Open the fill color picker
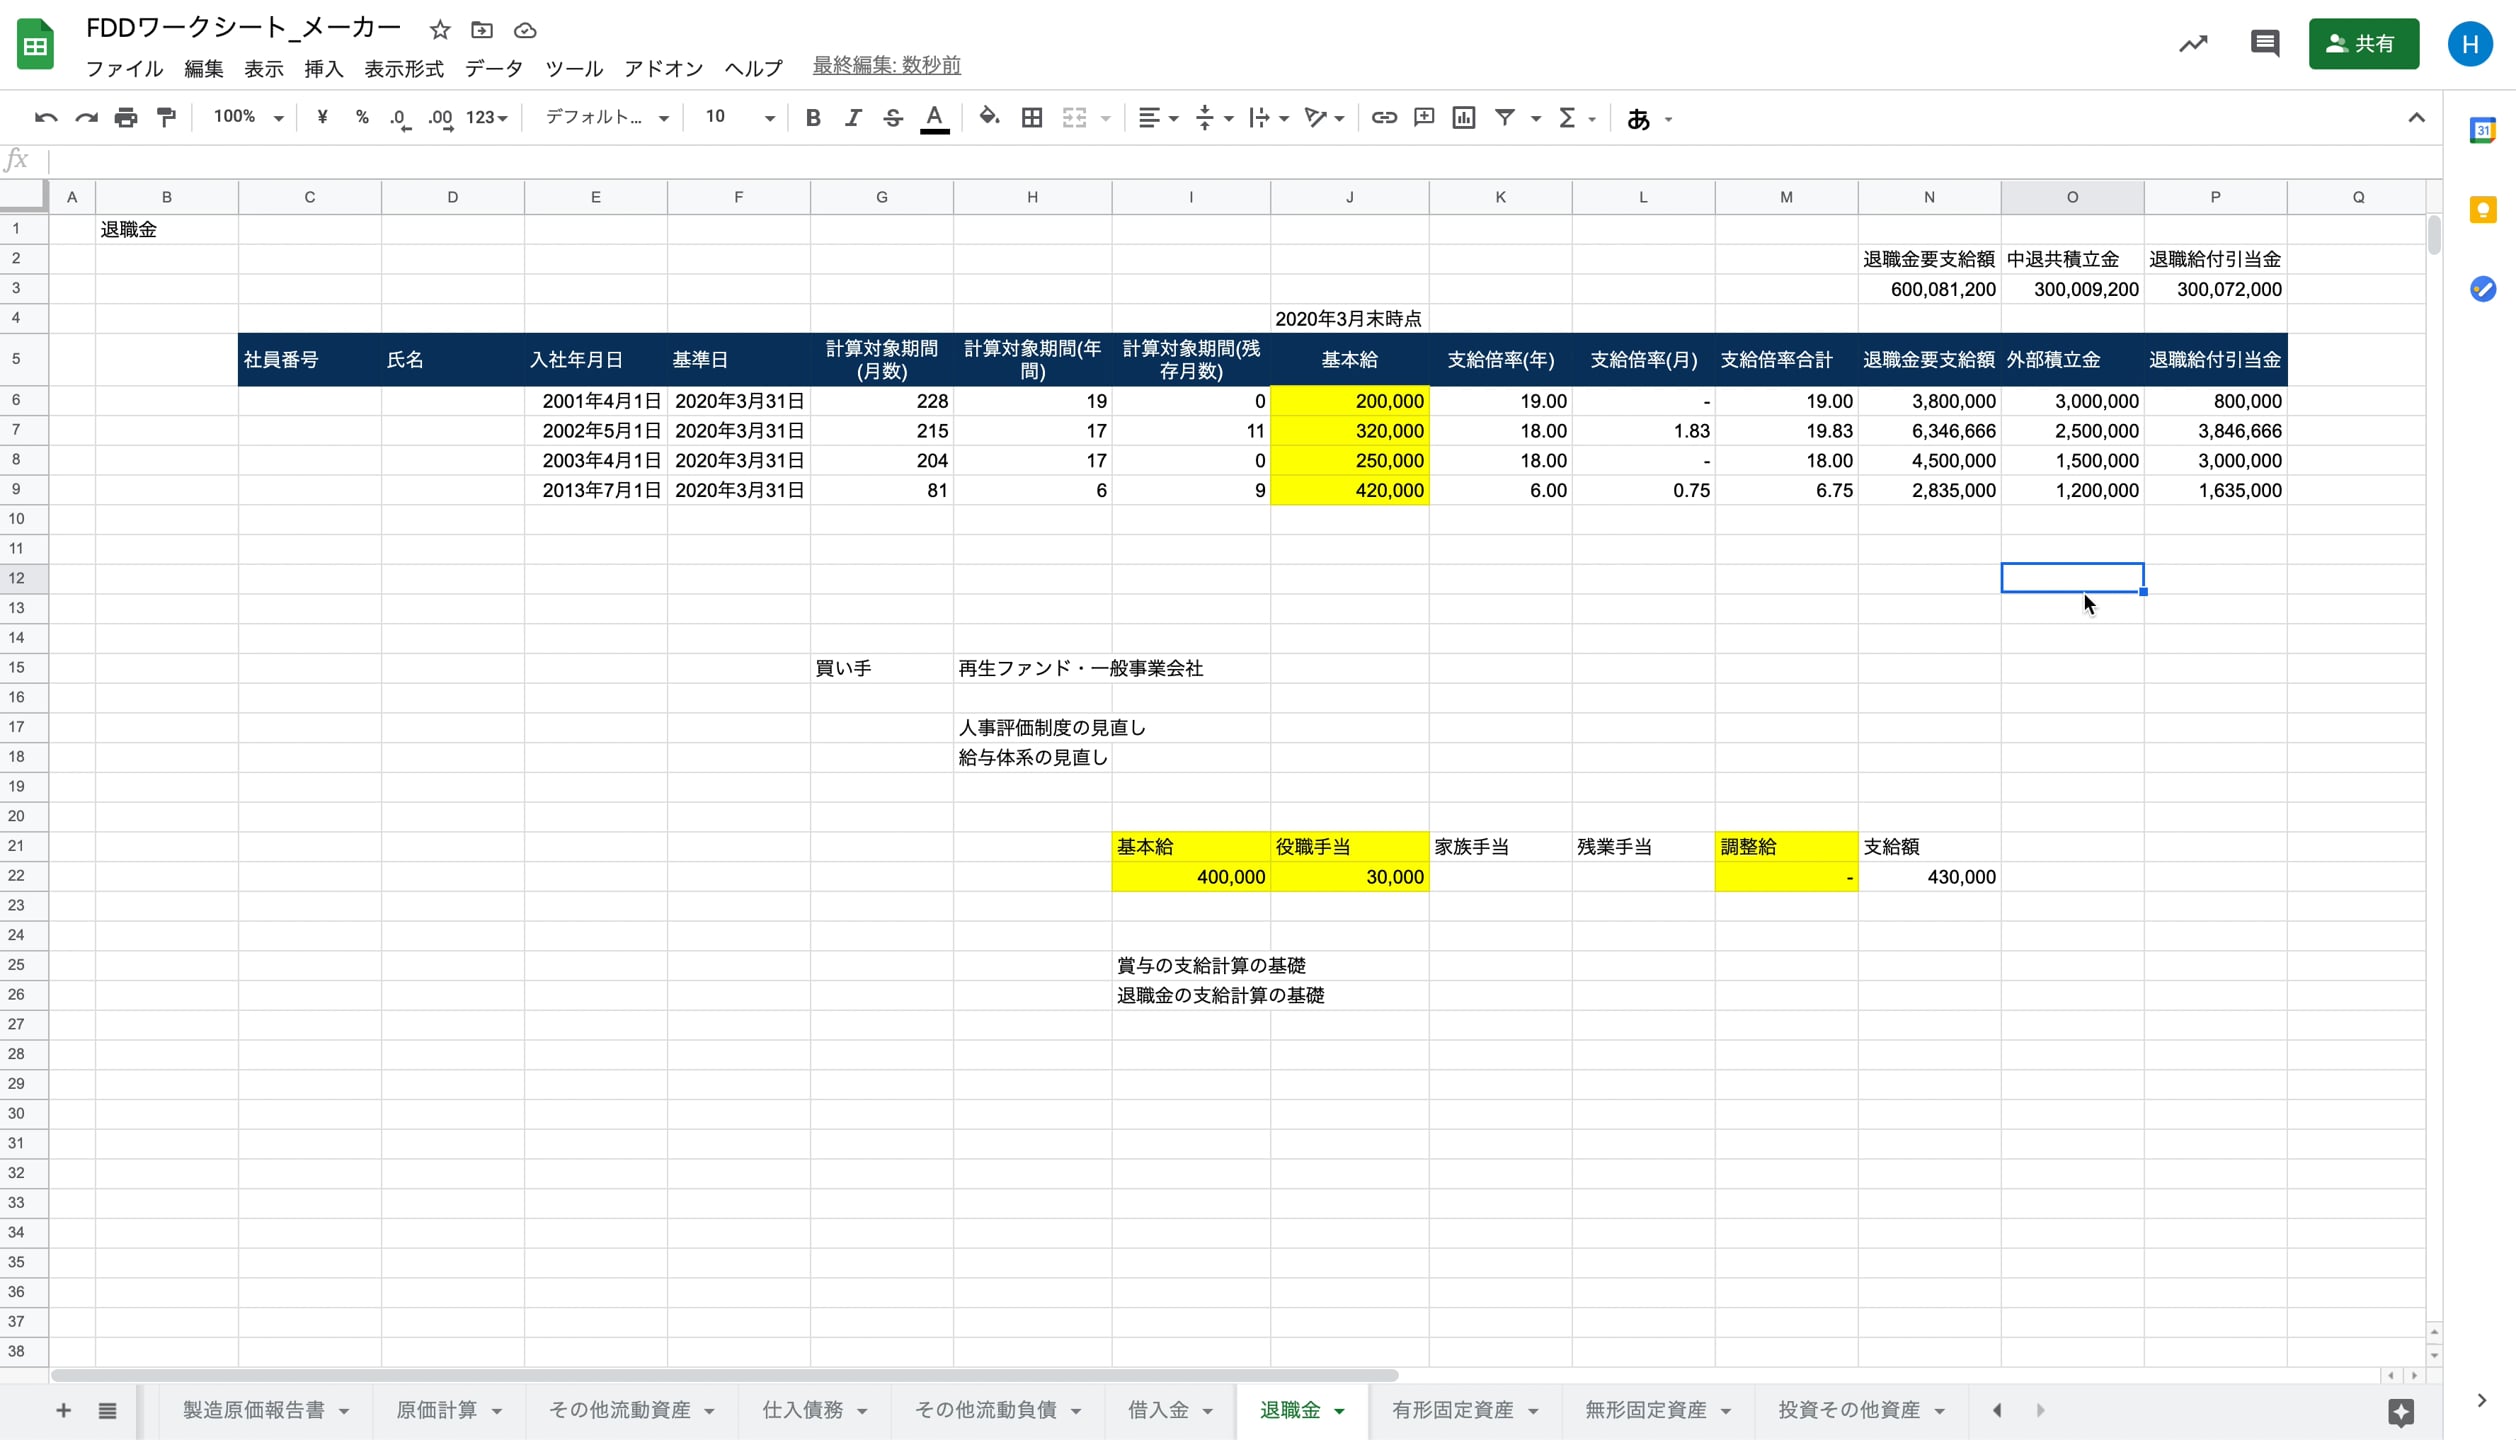This screenshot has height=1440, width=2516. (988, 118)
